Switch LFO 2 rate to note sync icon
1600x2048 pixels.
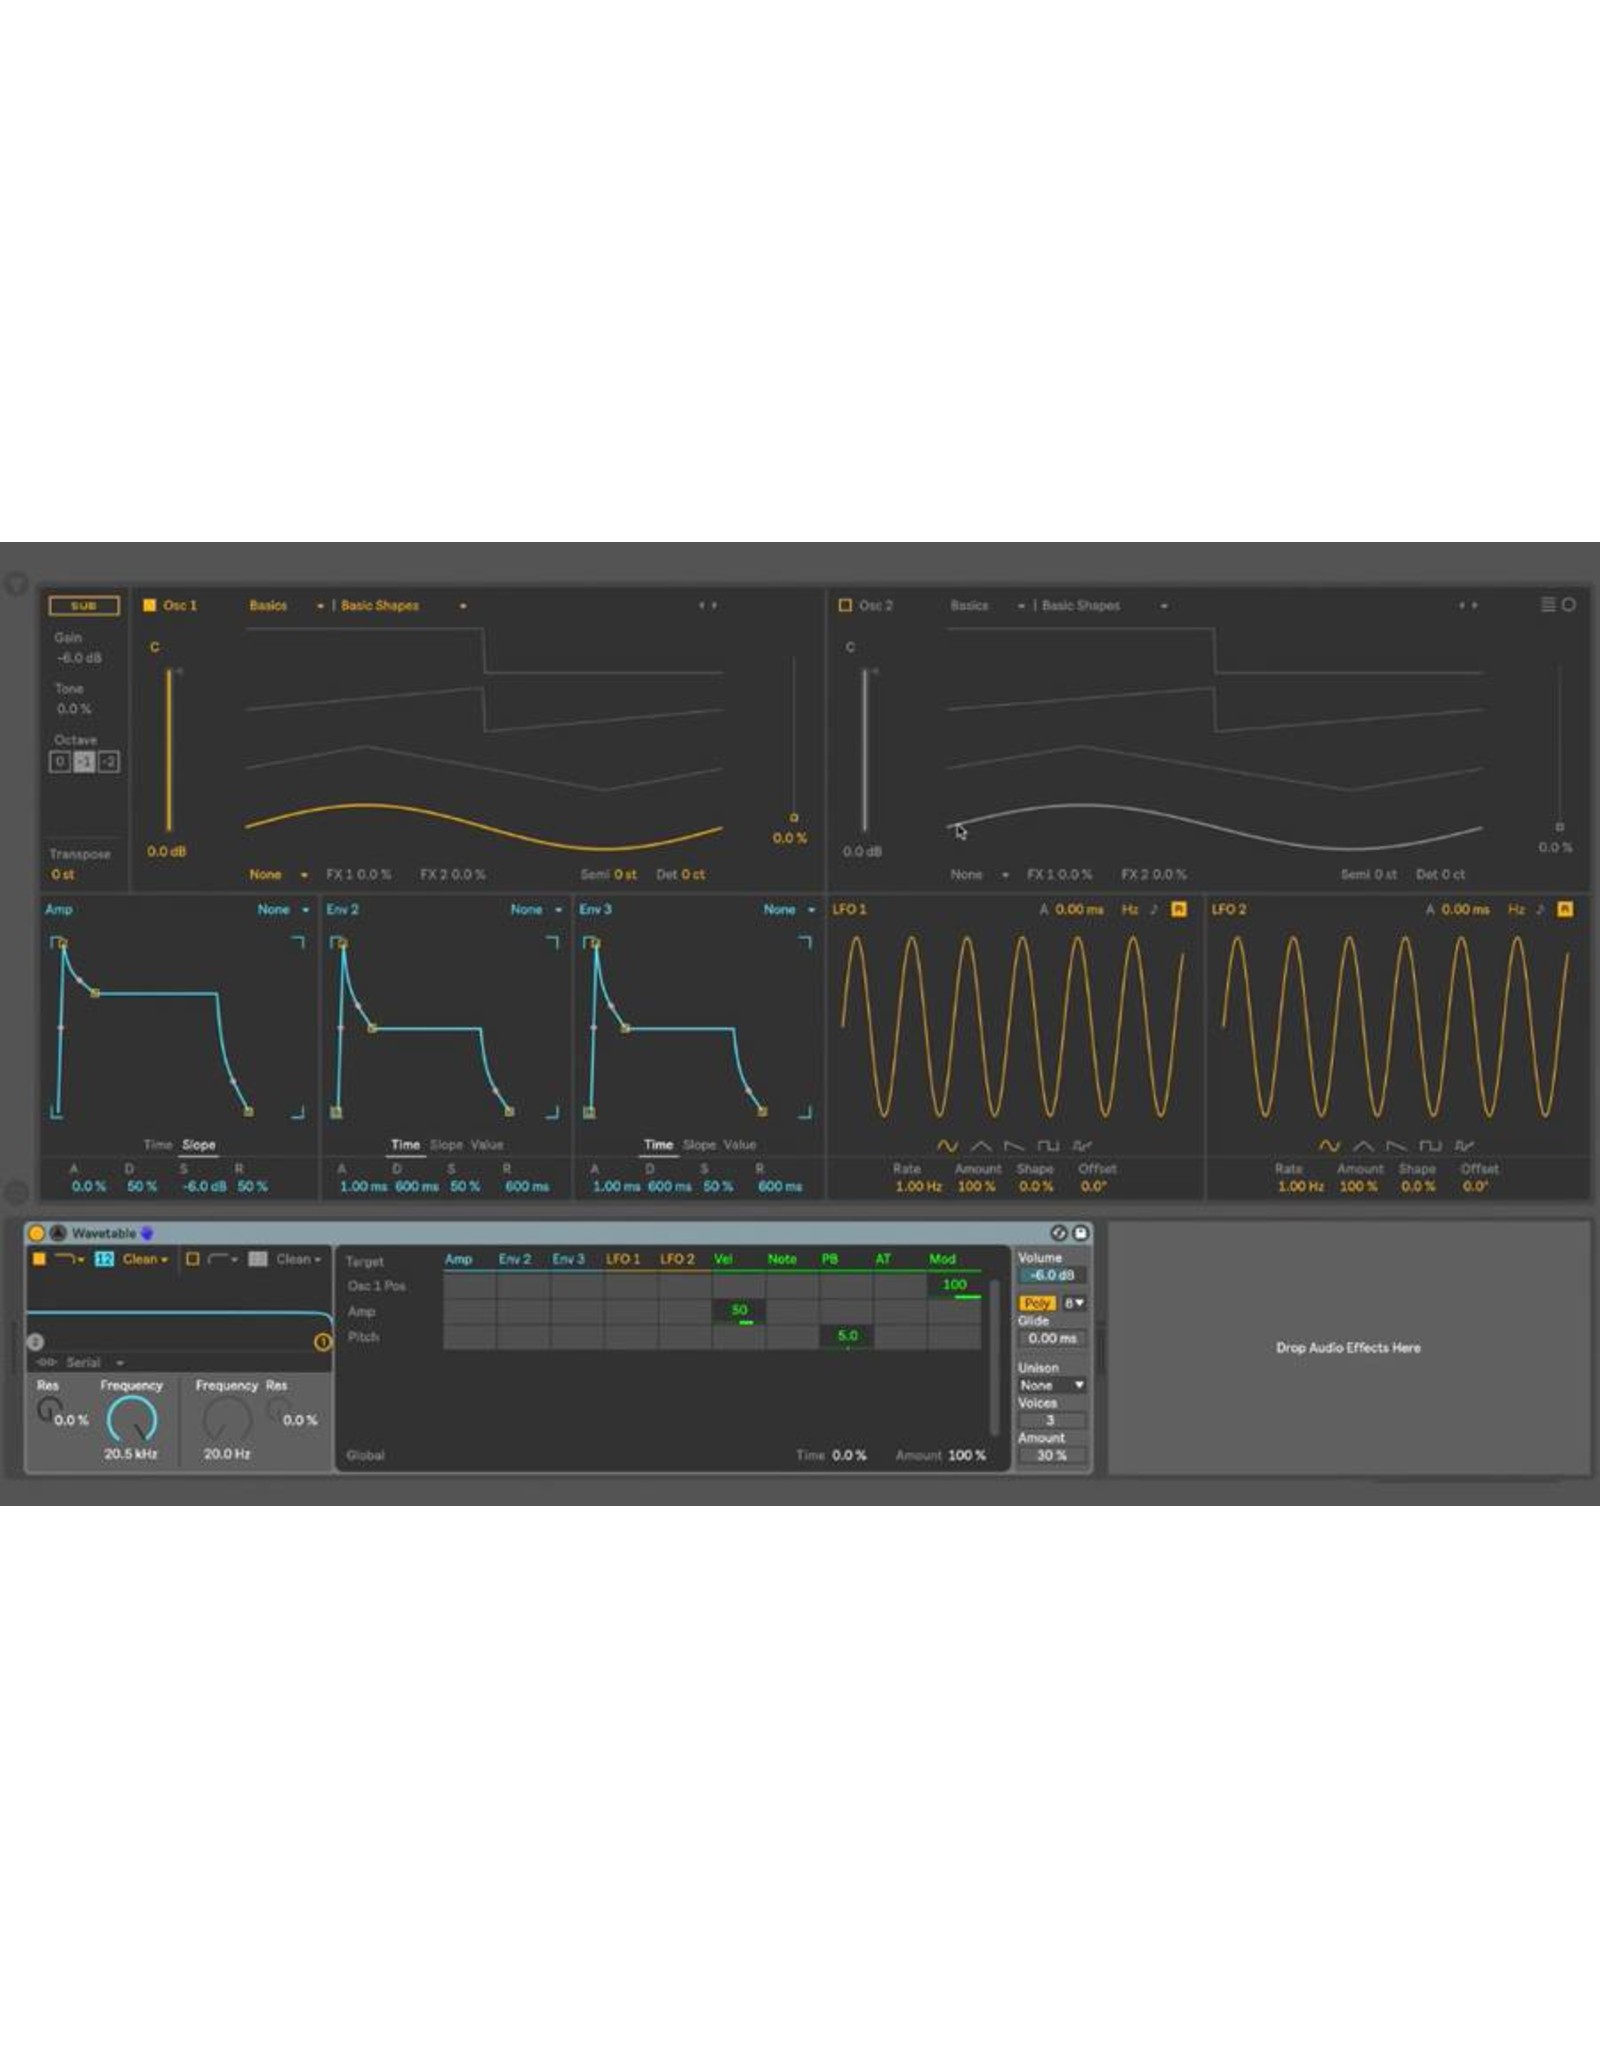(1540, 909)
